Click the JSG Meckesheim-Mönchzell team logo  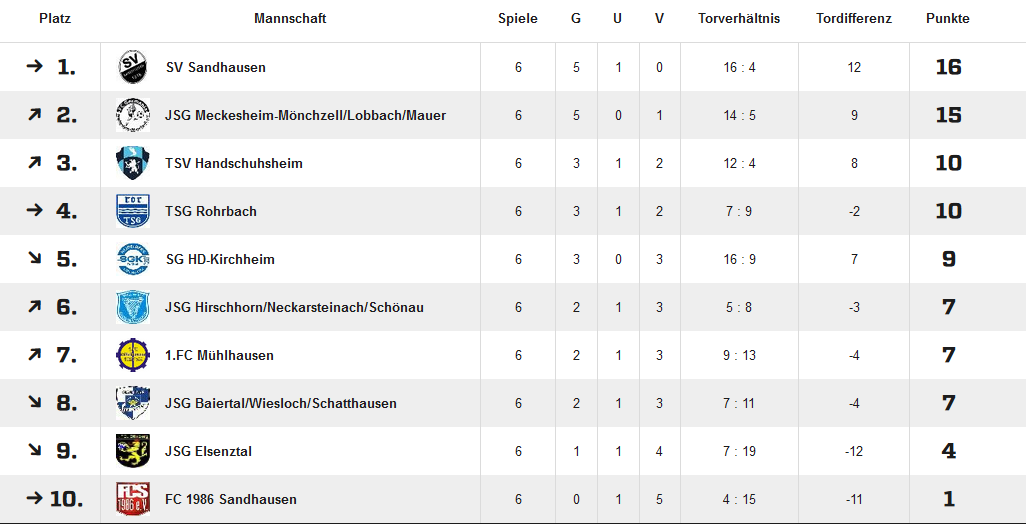133,115
